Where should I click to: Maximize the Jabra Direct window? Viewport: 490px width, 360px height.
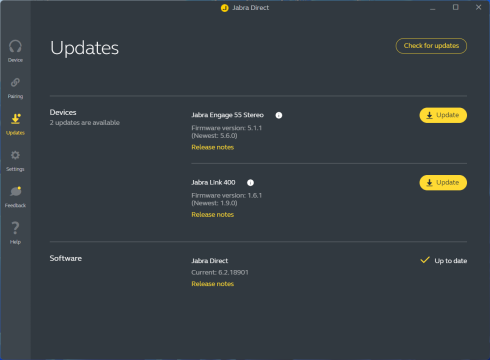[x=456, y=7]
